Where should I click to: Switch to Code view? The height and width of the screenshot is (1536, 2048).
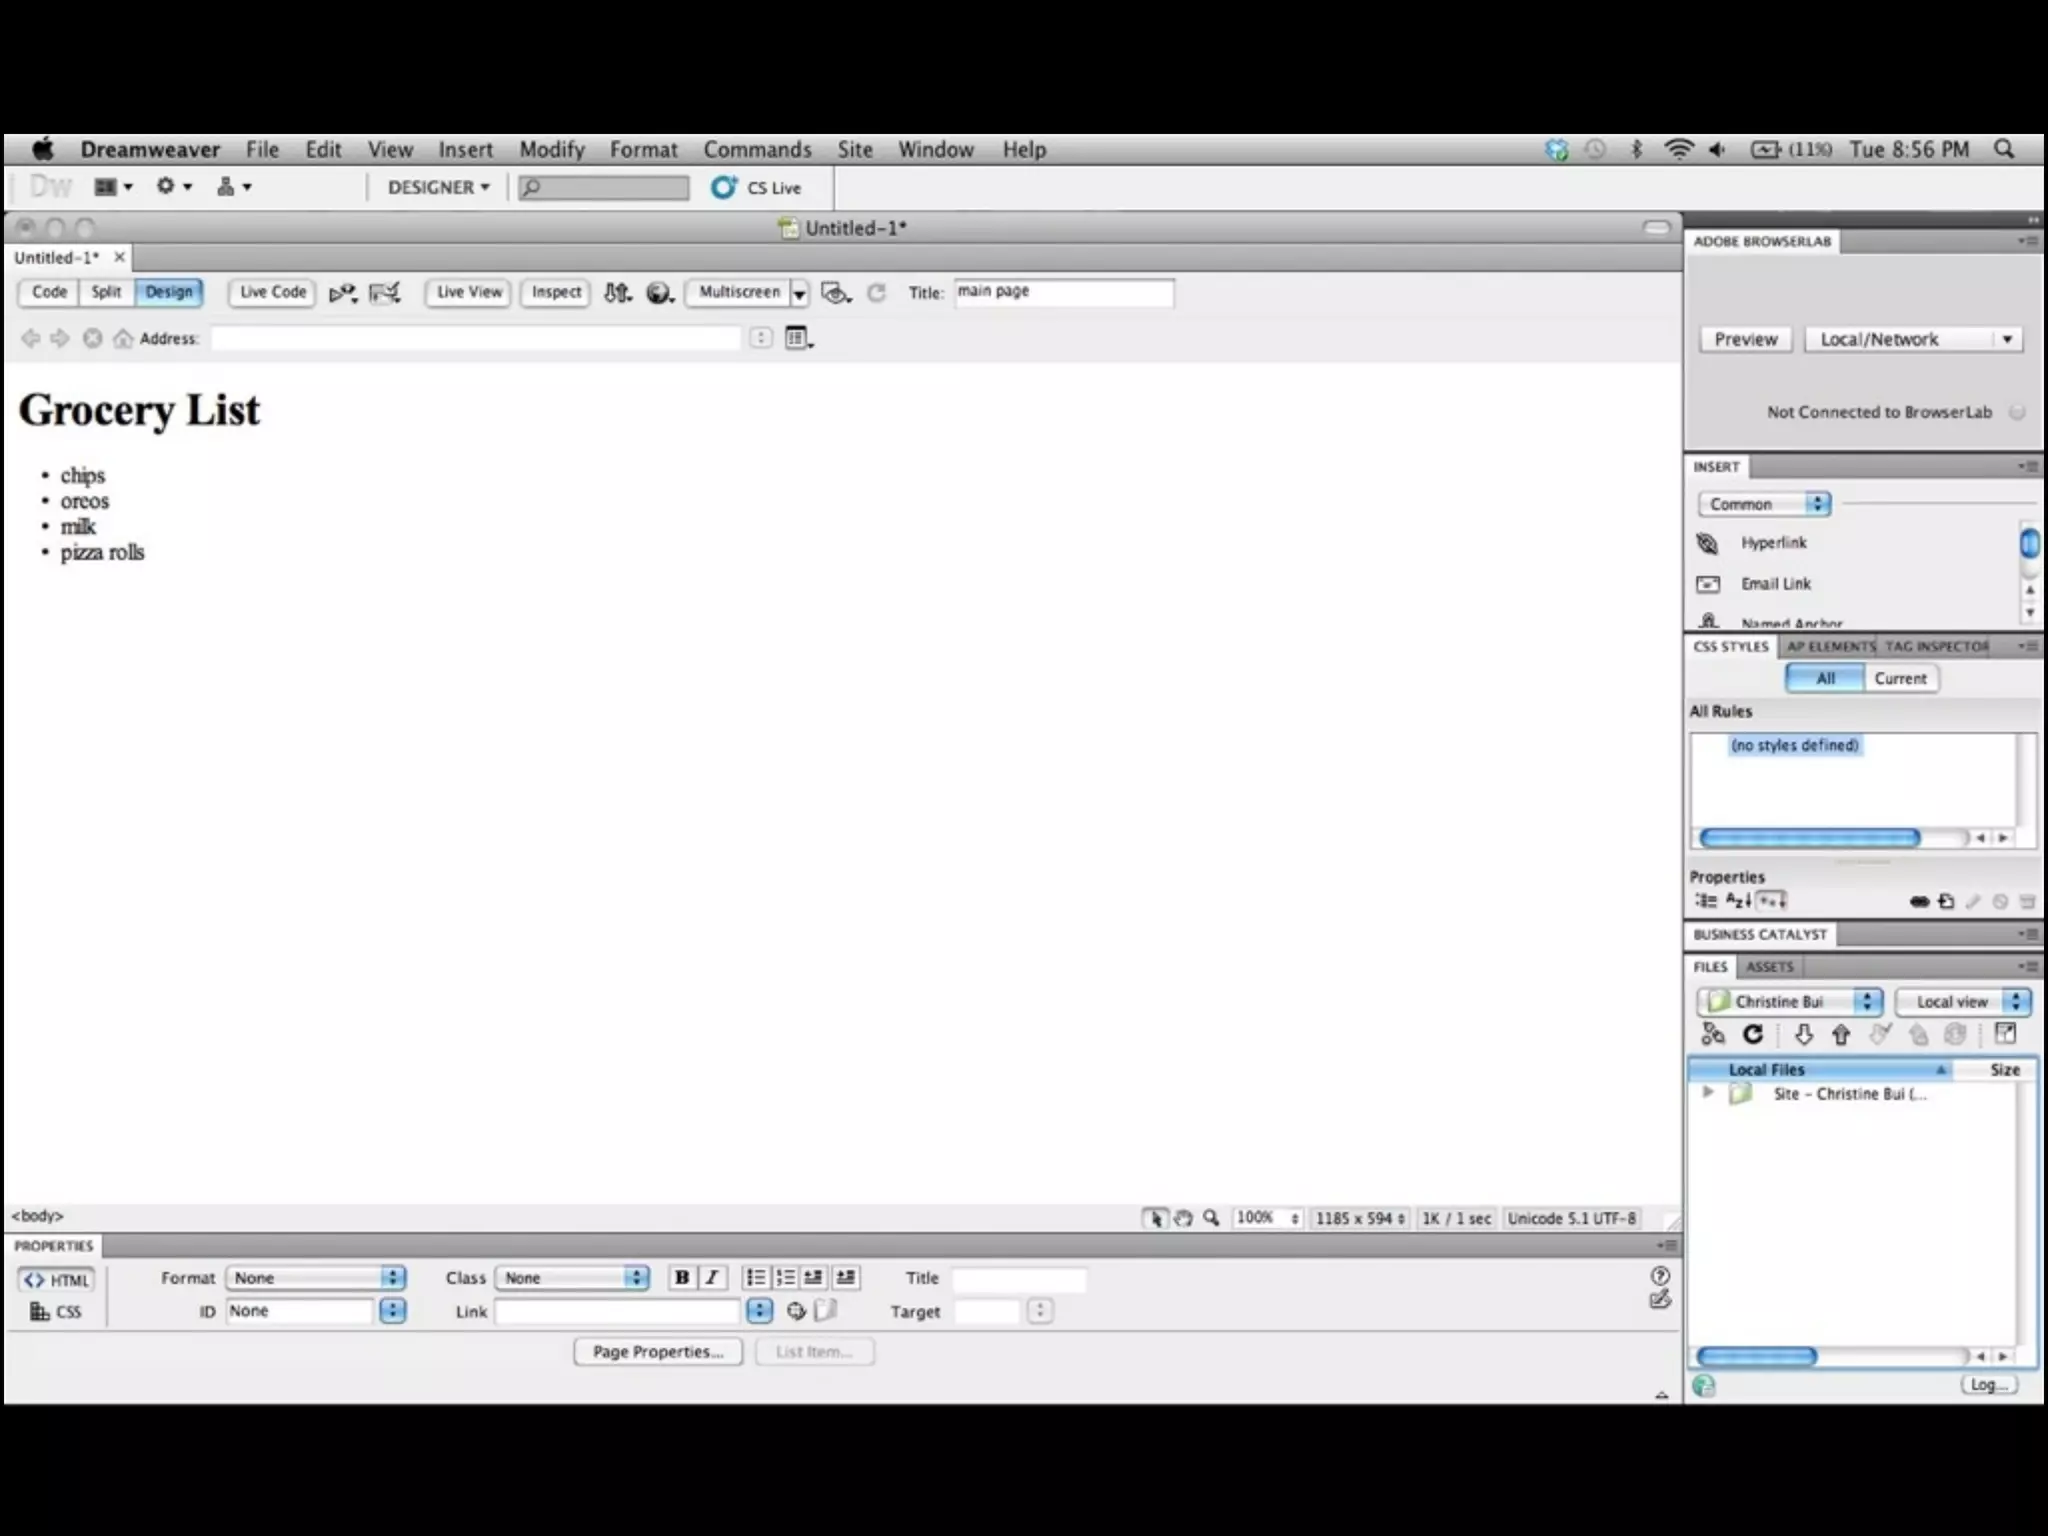[x=49, y=292]
